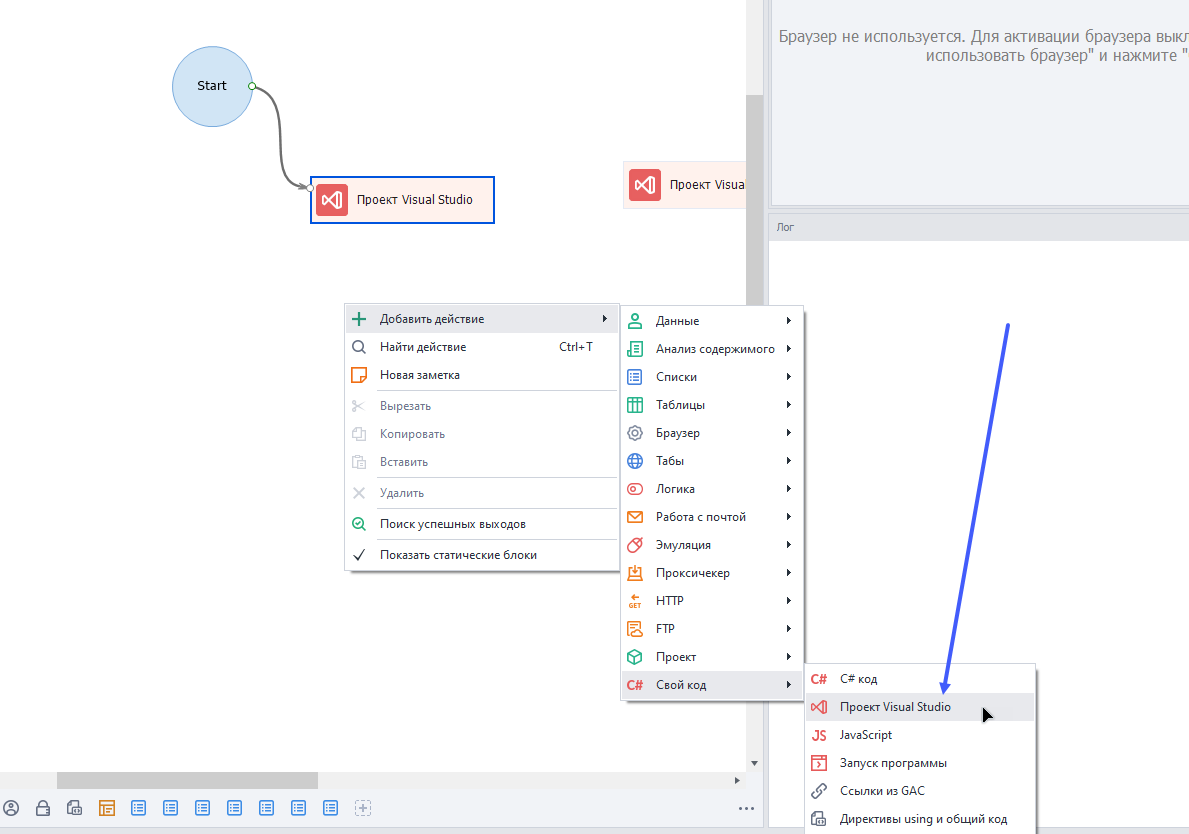The width and height of the screenshot is (1189, 834).
Task: Click the scroll-down arrow of canvas
Action: point(754,763)
